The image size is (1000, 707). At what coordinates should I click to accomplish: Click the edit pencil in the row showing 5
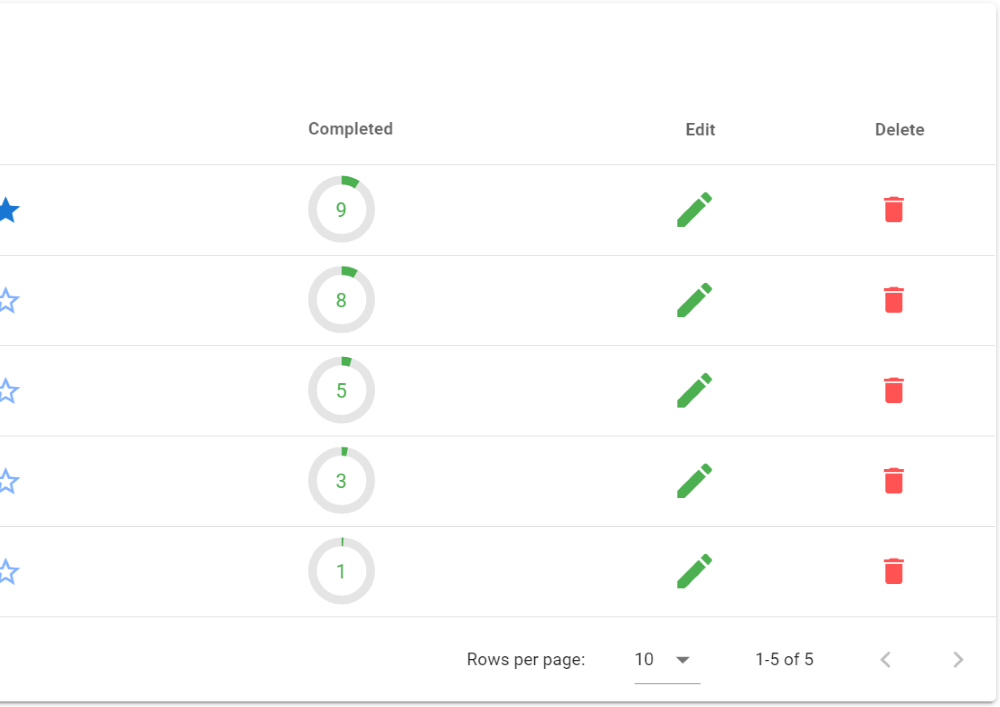(x=694, y=391)
